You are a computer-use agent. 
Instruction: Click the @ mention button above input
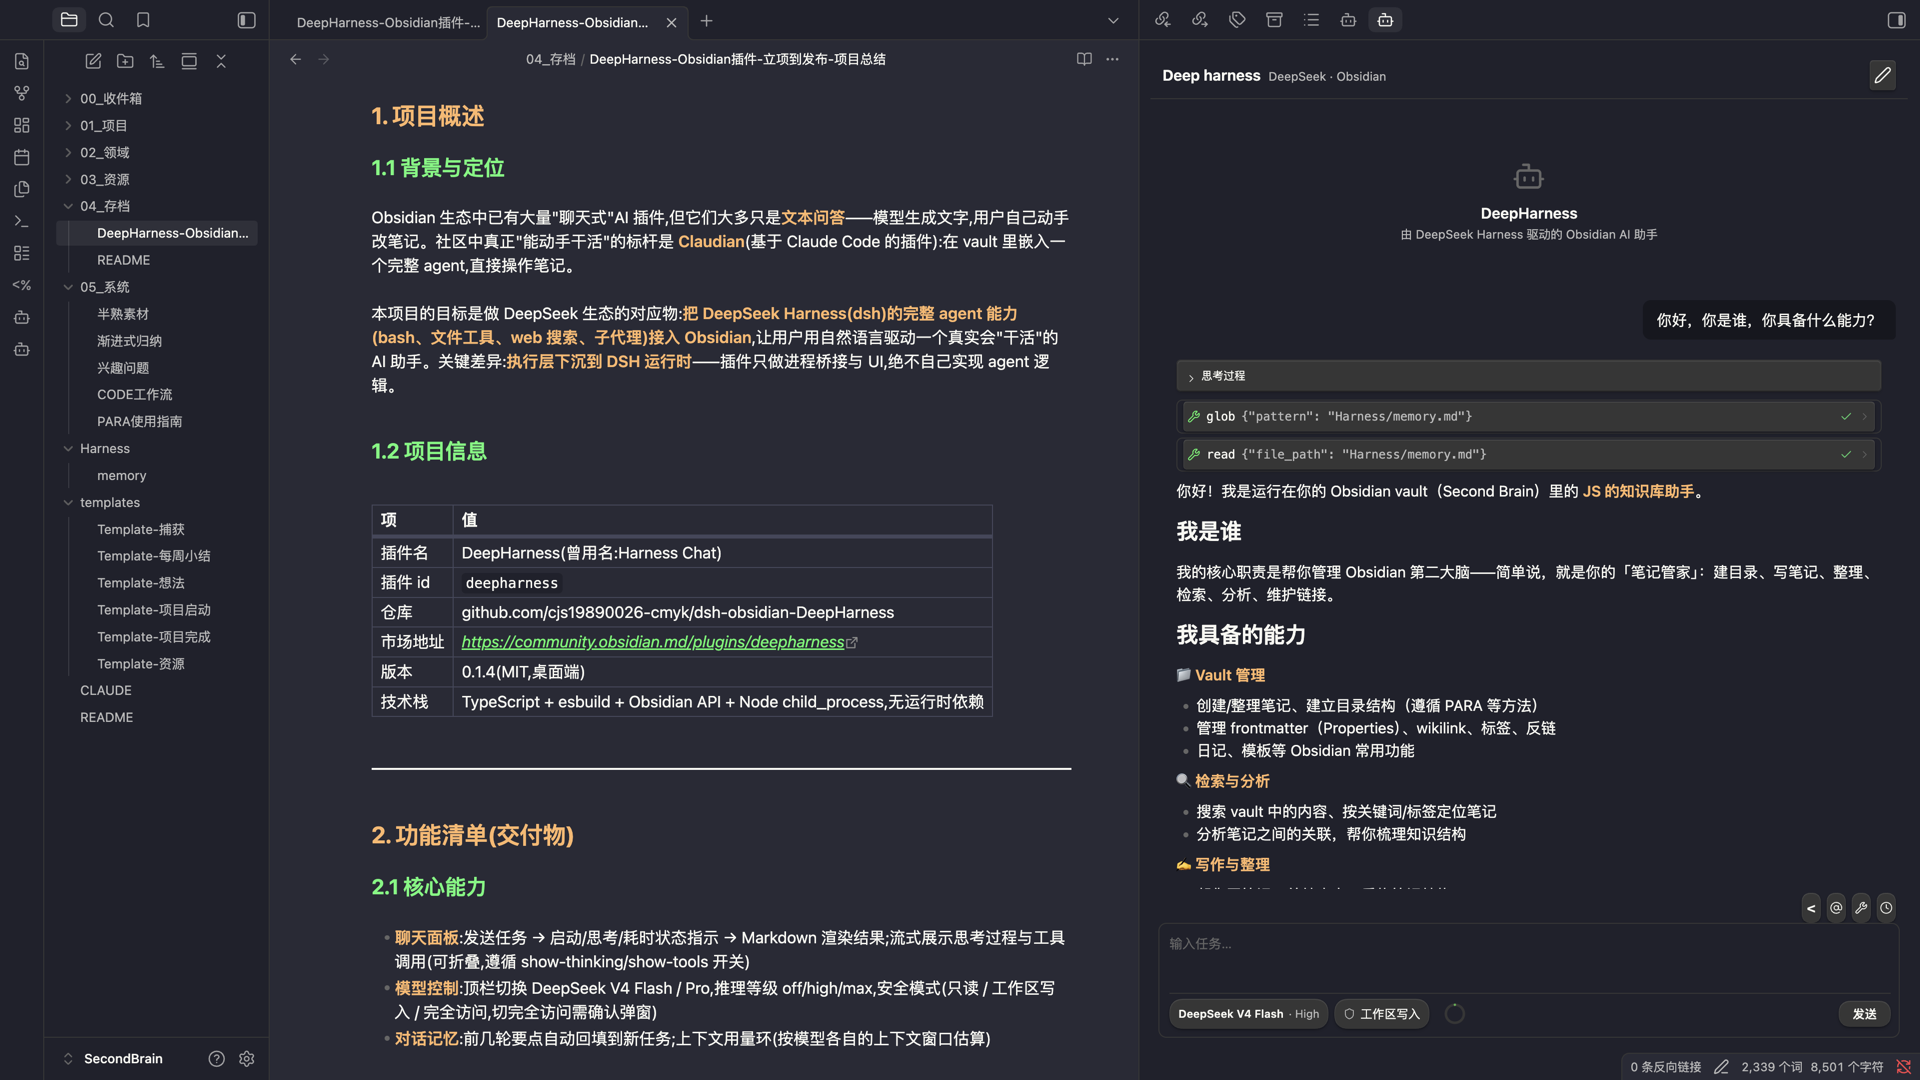tap(1836, 908)
